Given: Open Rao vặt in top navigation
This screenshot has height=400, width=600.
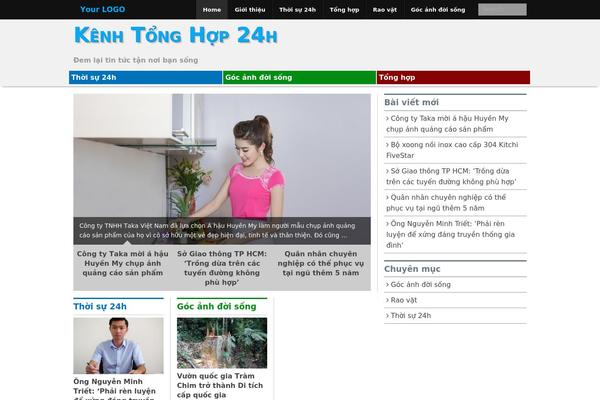Looking at the screenshot, I should pos(385,10).
